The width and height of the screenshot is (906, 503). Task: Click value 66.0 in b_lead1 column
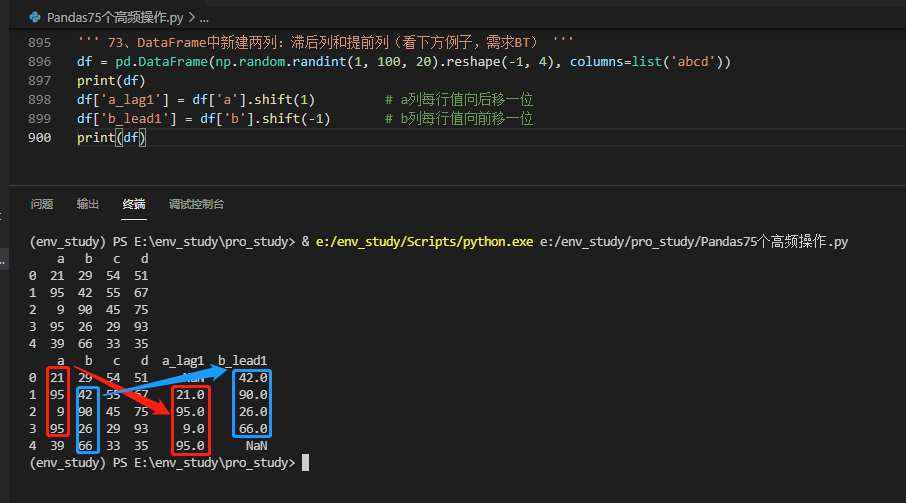253,429
